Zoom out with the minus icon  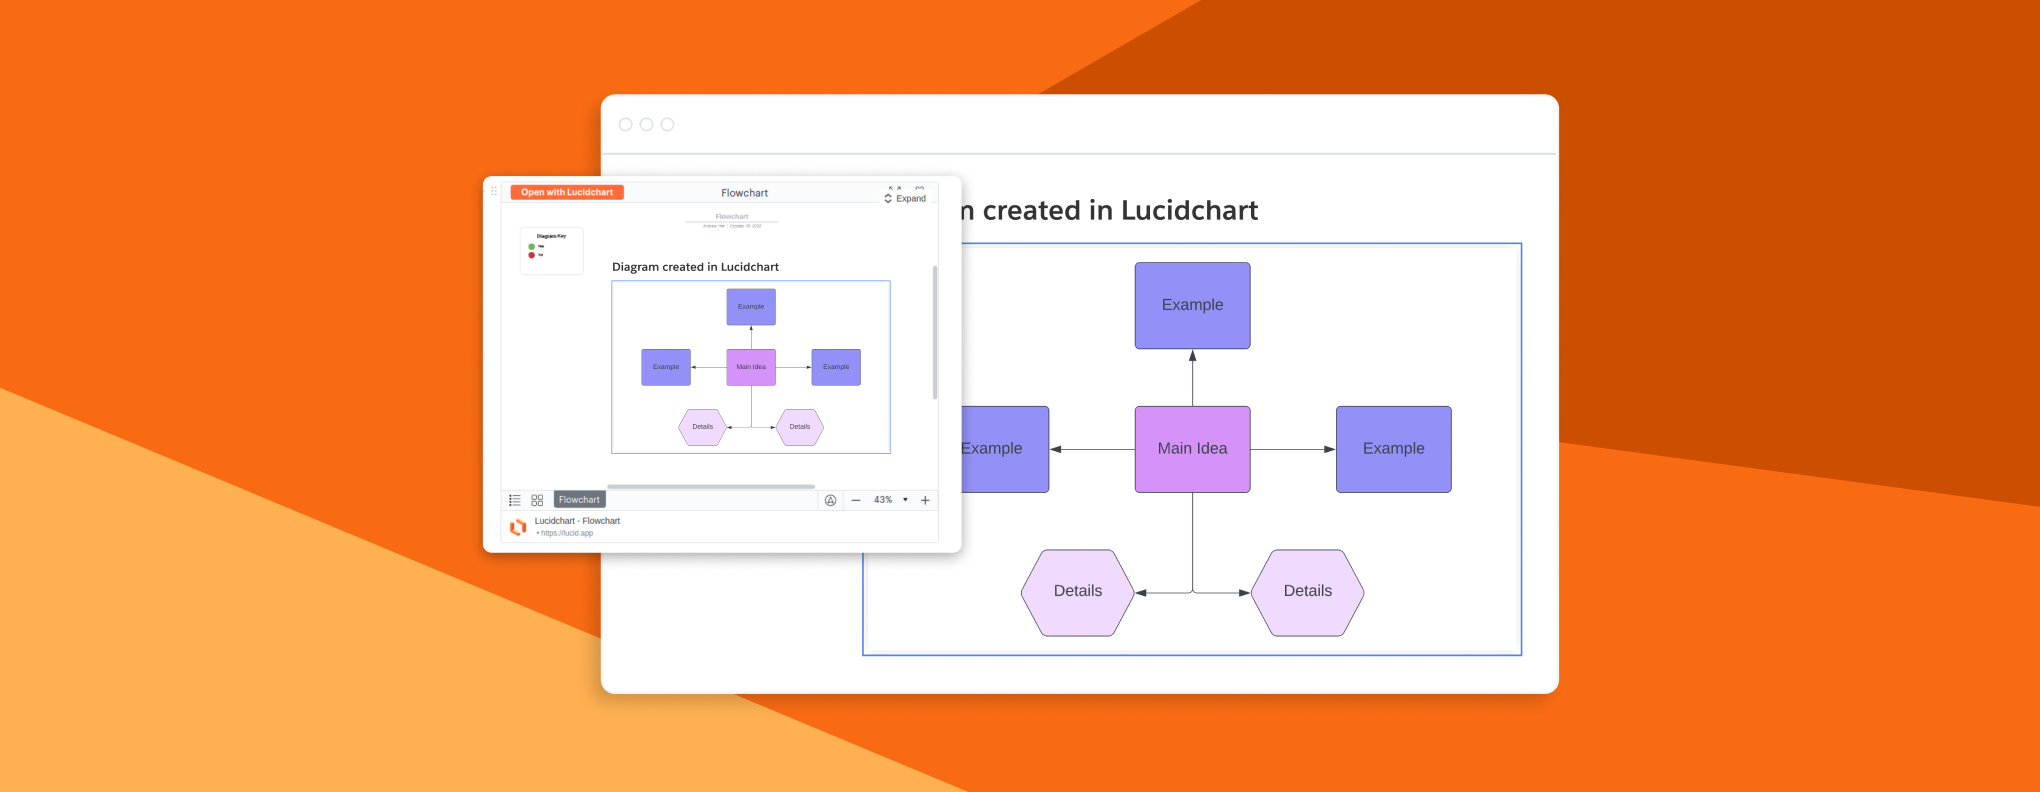tap(856, 500)
